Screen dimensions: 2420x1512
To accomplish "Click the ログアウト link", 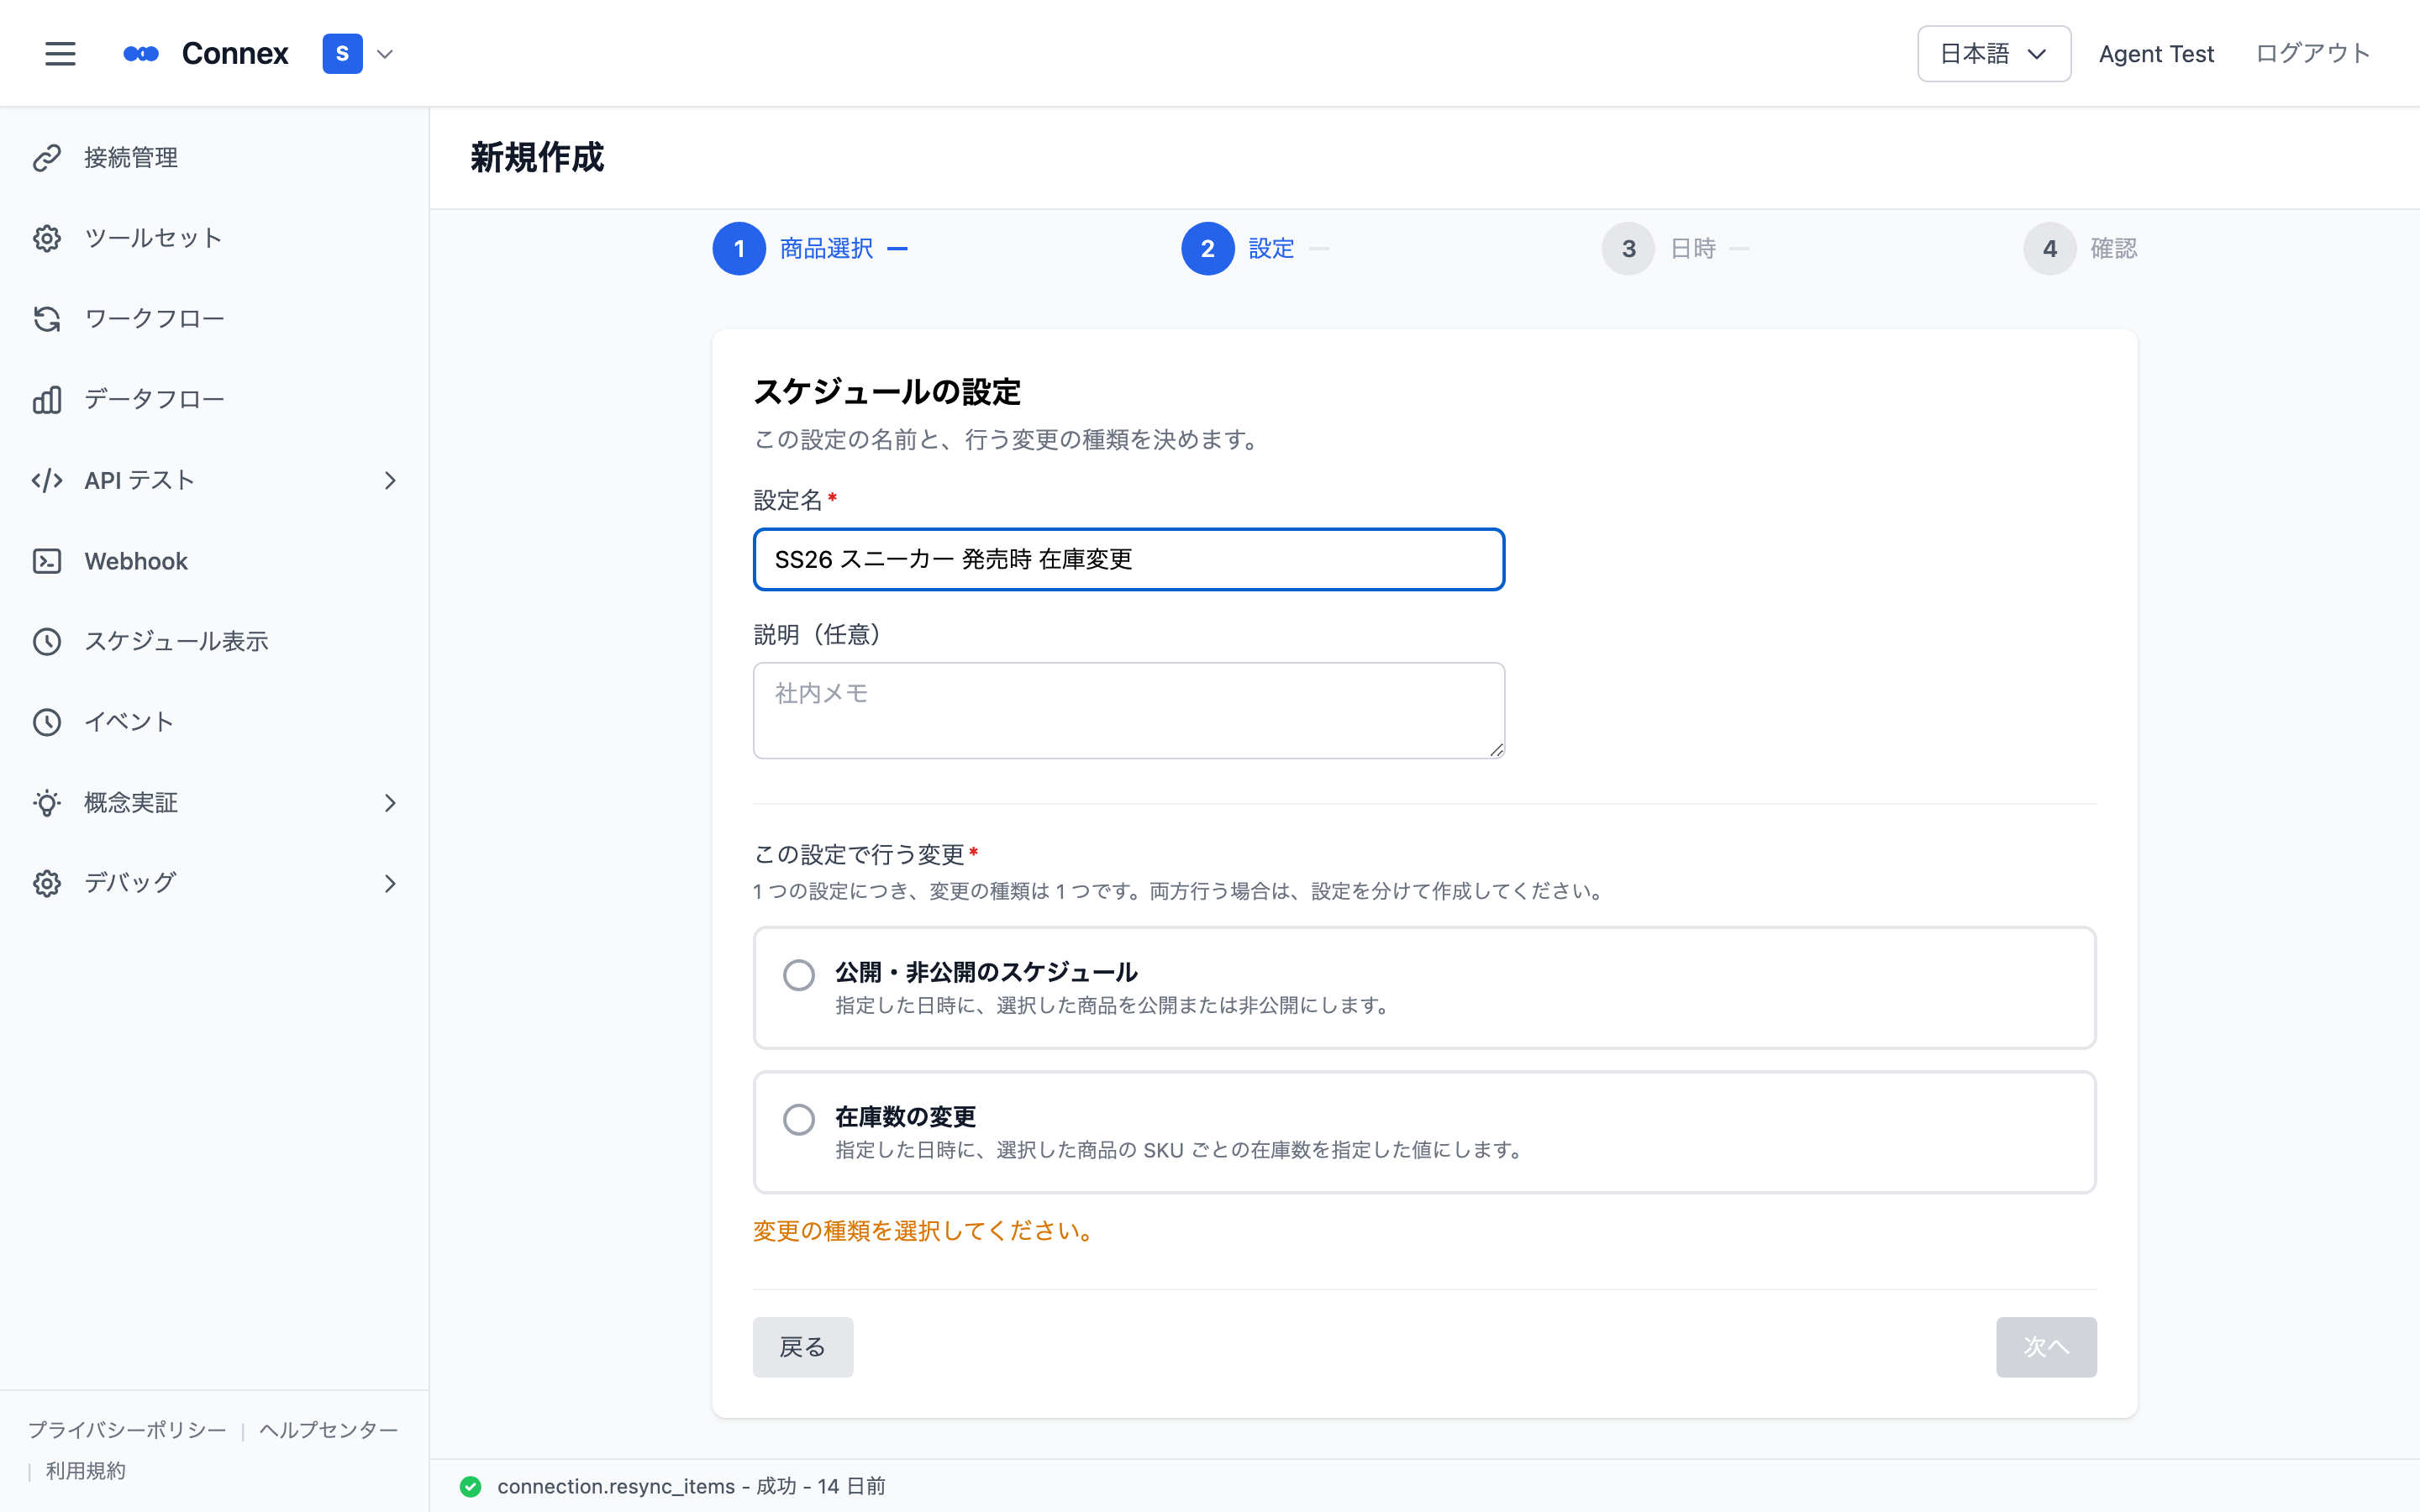I will coord(2312,54).
